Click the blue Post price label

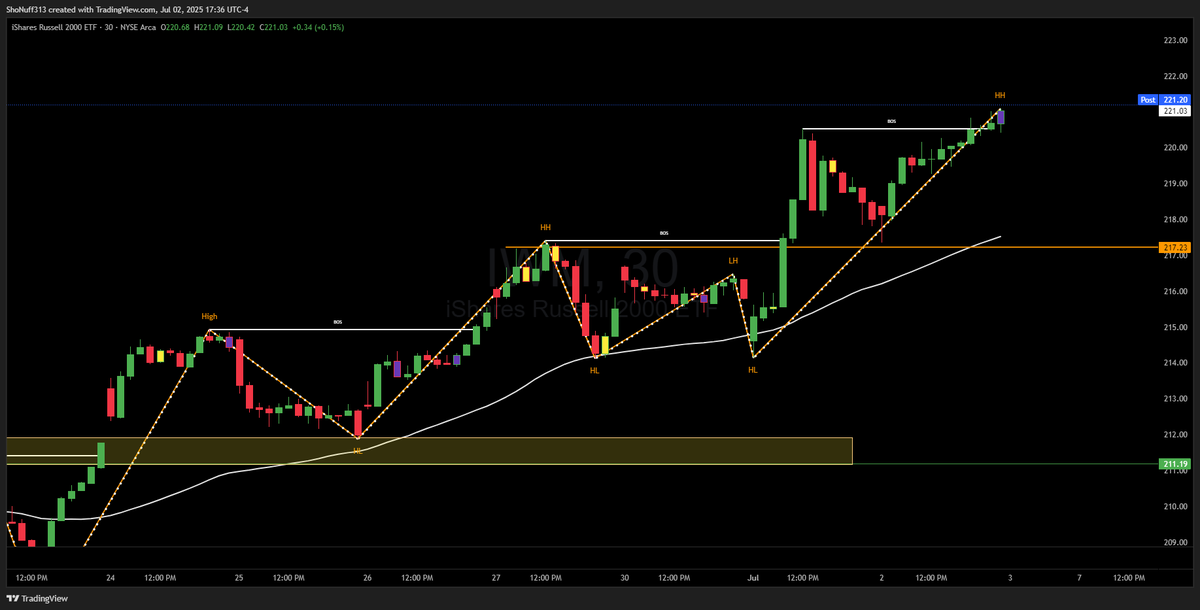(1149, 100)
